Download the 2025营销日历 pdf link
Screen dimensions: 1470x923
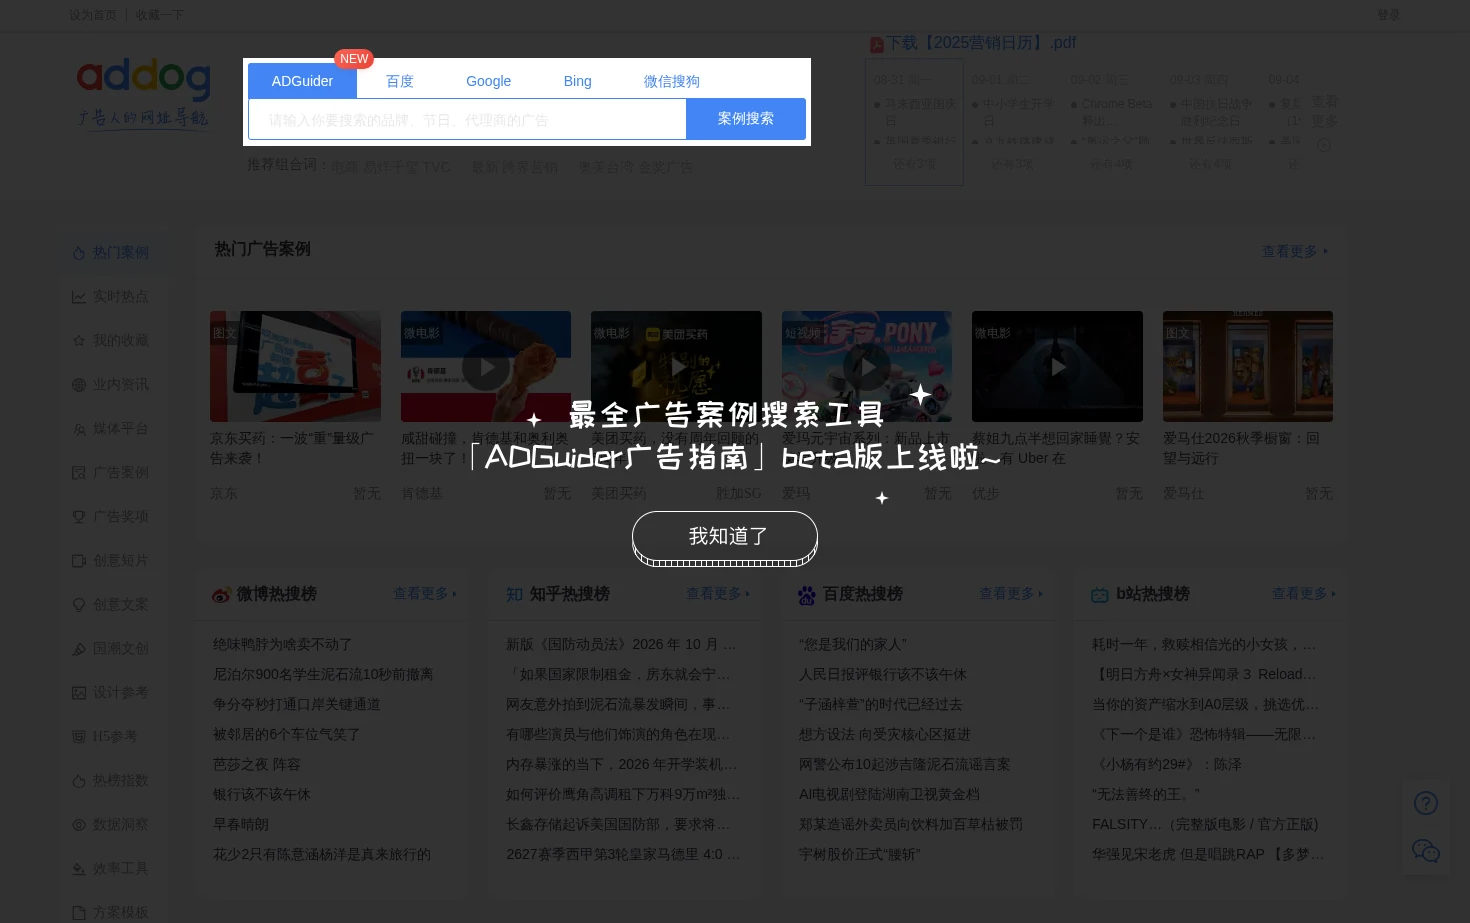pos(981,43)
